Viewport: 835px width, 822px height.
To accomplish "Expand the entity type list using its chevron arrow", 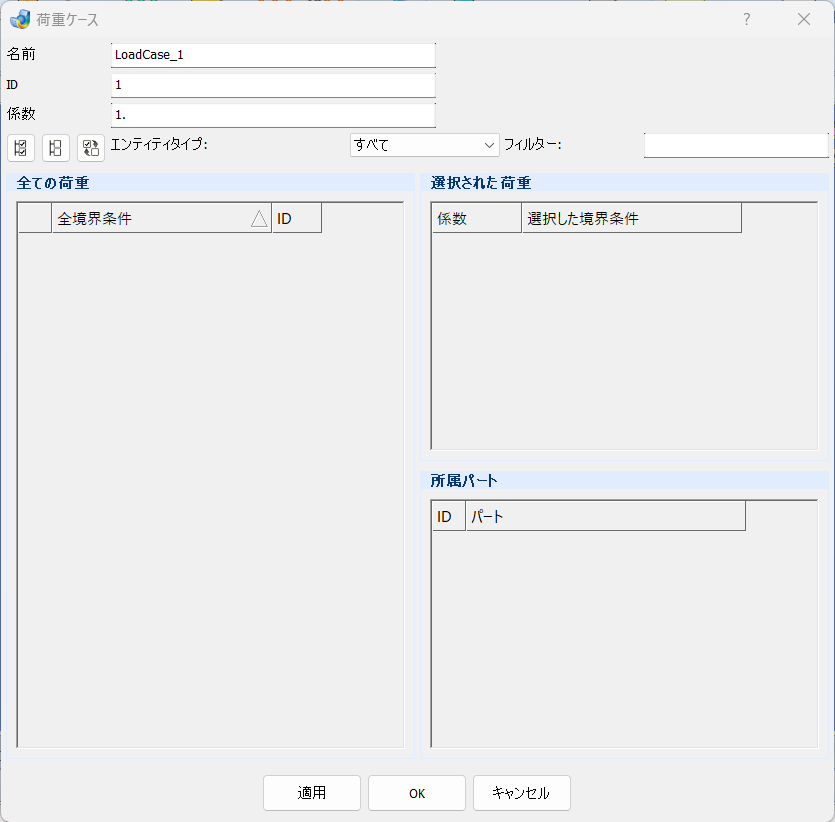I will coord(489,145).
